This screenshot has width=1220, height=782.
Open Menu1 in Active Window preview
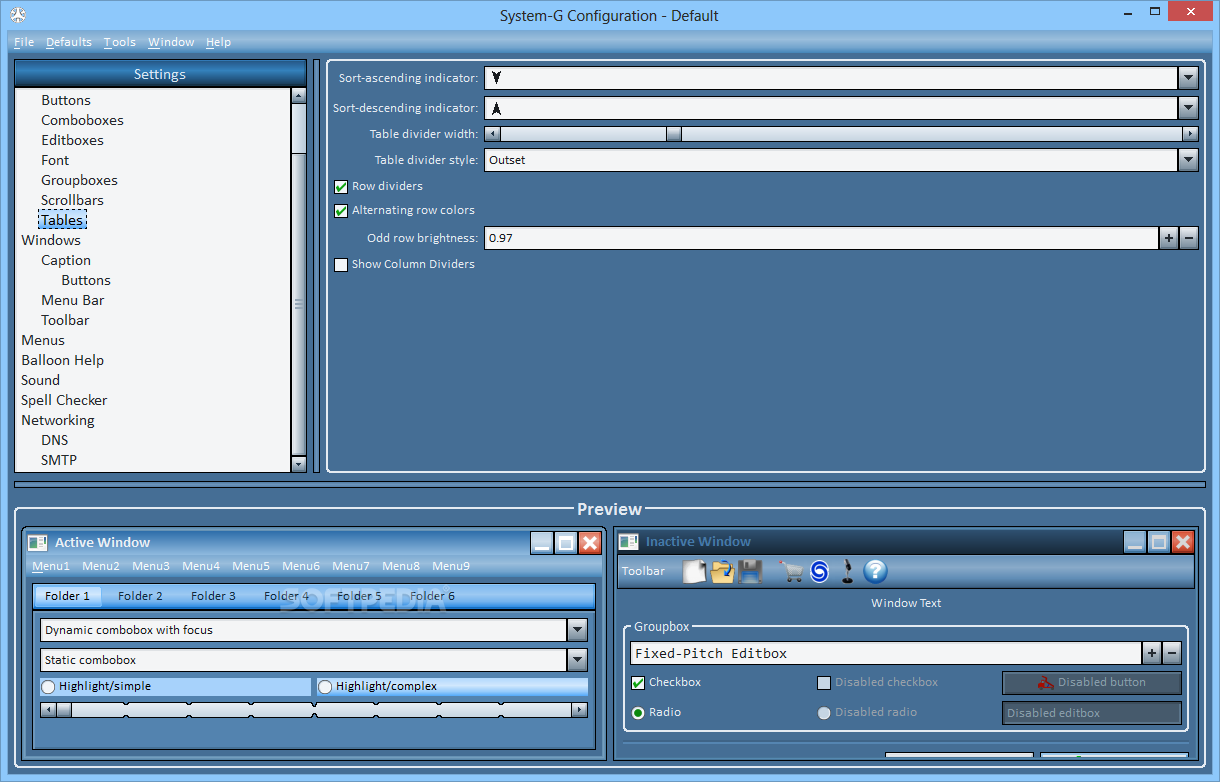coord(51,566)
